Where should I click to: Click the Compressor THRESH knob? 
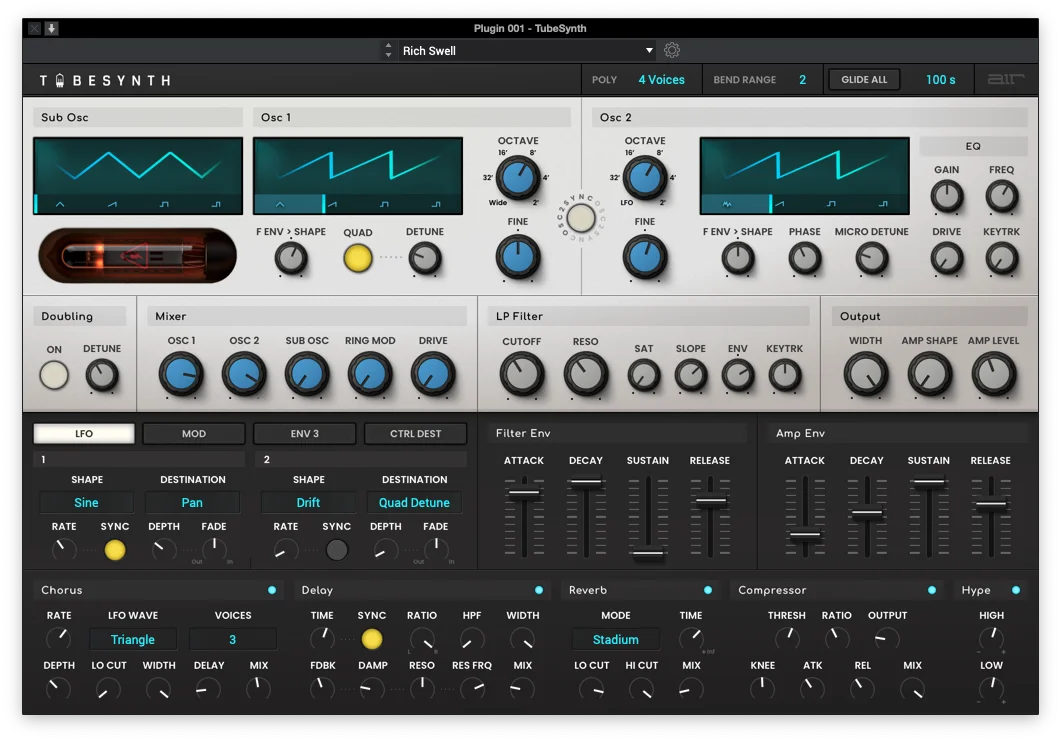point(786,637)
